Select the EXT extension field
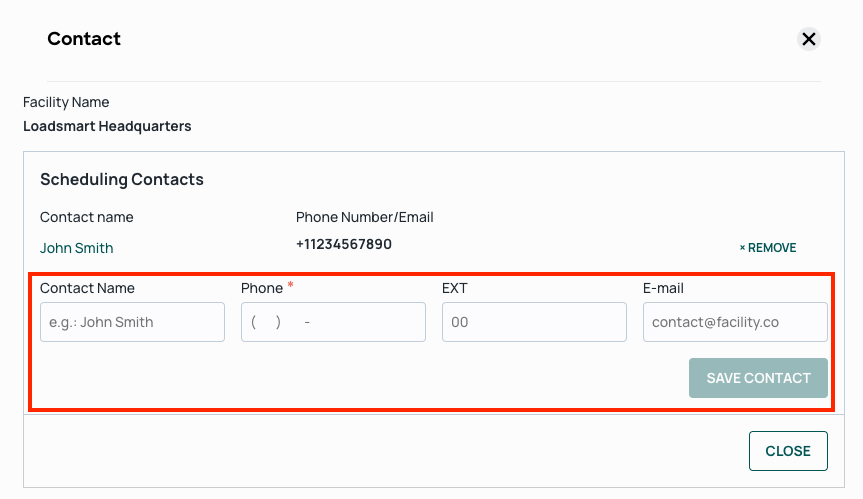 click(534, 322)
